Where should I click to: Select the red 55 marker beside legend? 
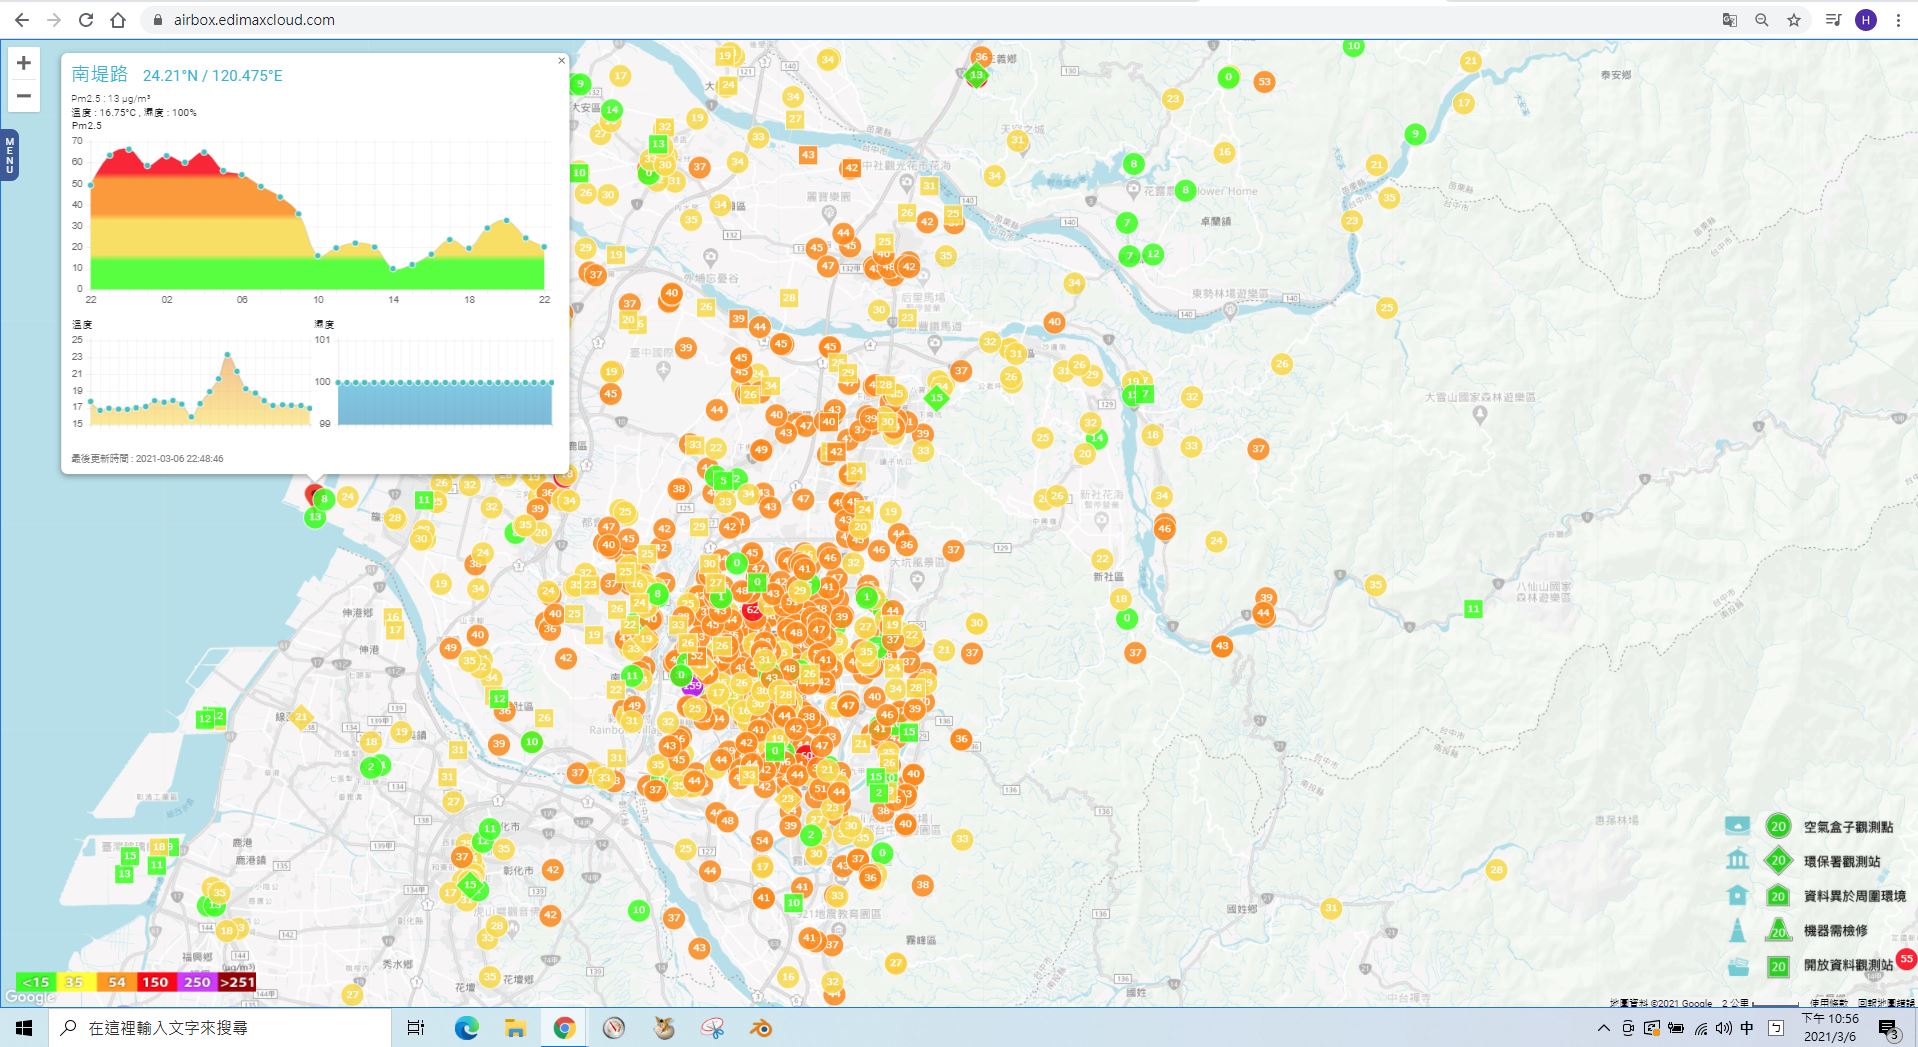1906,959
